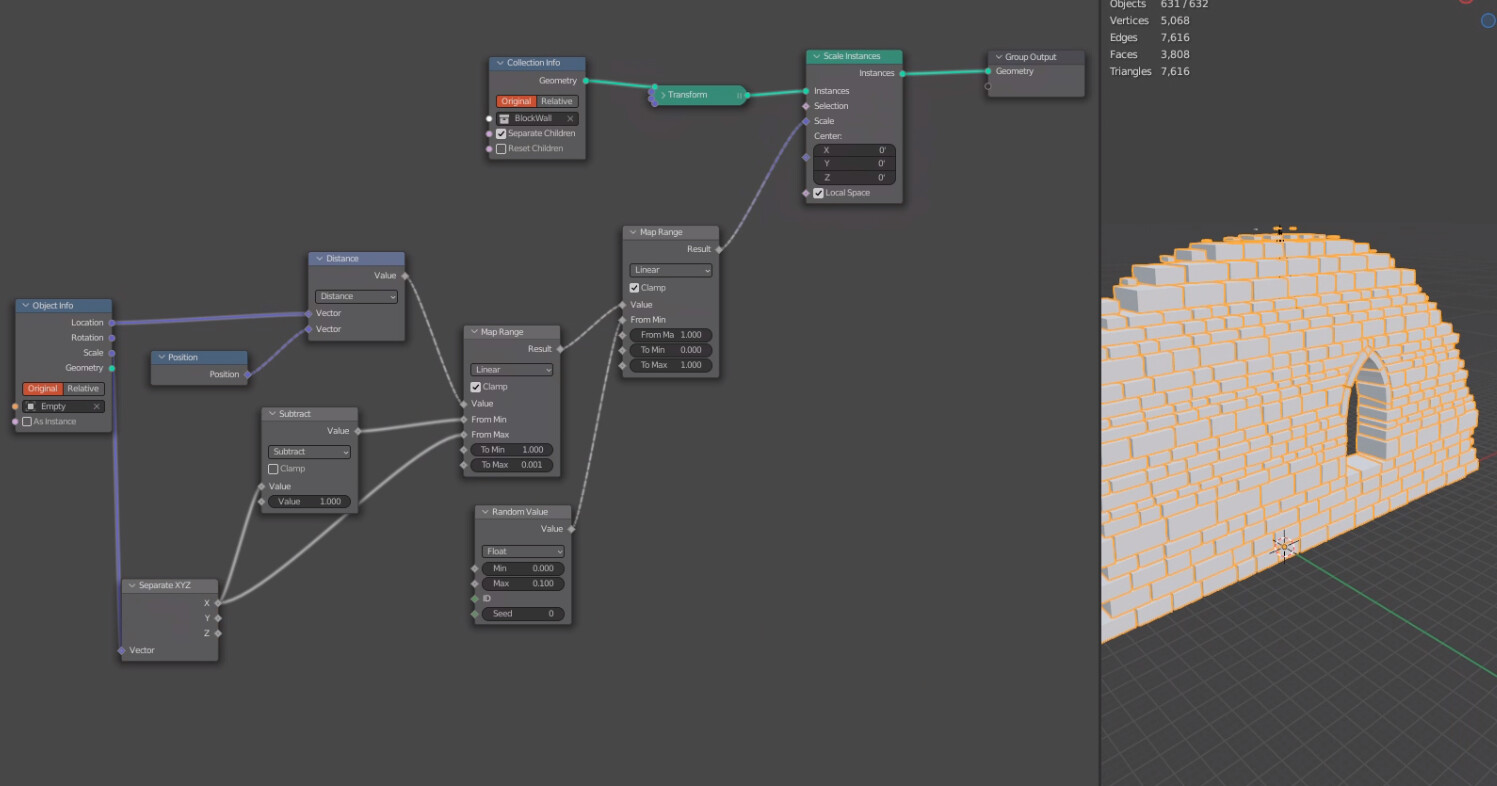Collapse the Group Output node
This screenshot has width=1497, height=786.
(x=998, y=57)
